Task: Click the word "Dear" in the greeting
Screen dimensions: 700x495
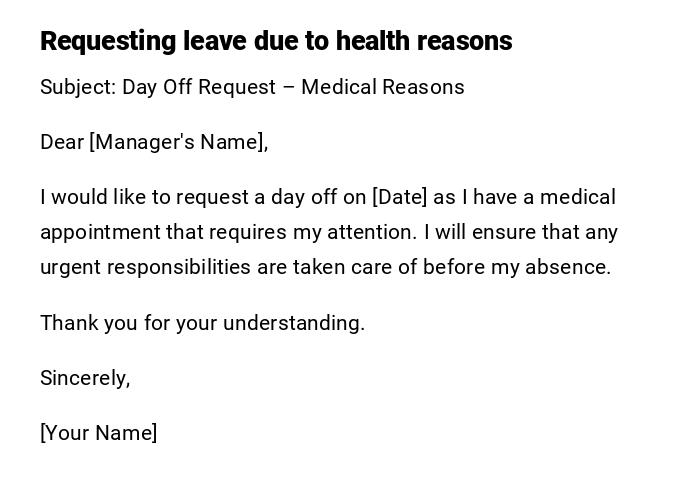Action: pos(62,142)
